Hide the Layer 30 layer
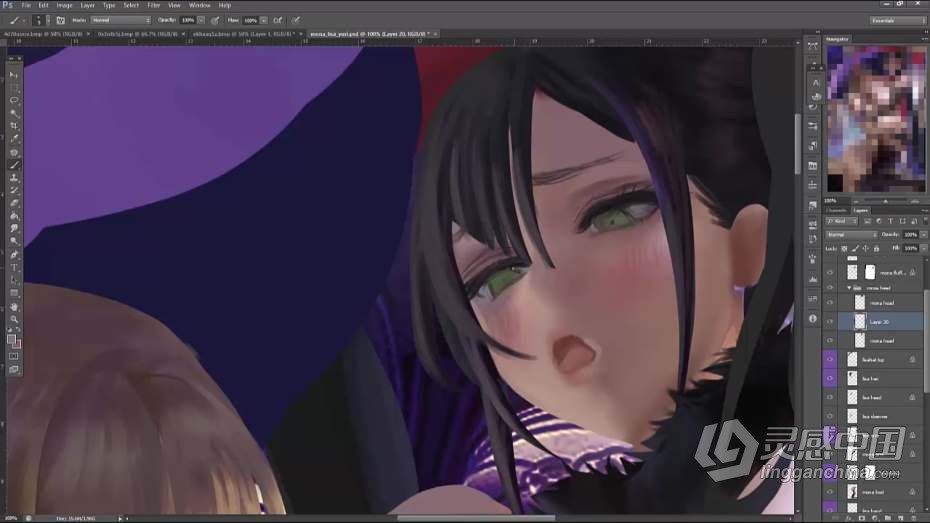Viewport: 930px width, 523px height. (829, 322)
